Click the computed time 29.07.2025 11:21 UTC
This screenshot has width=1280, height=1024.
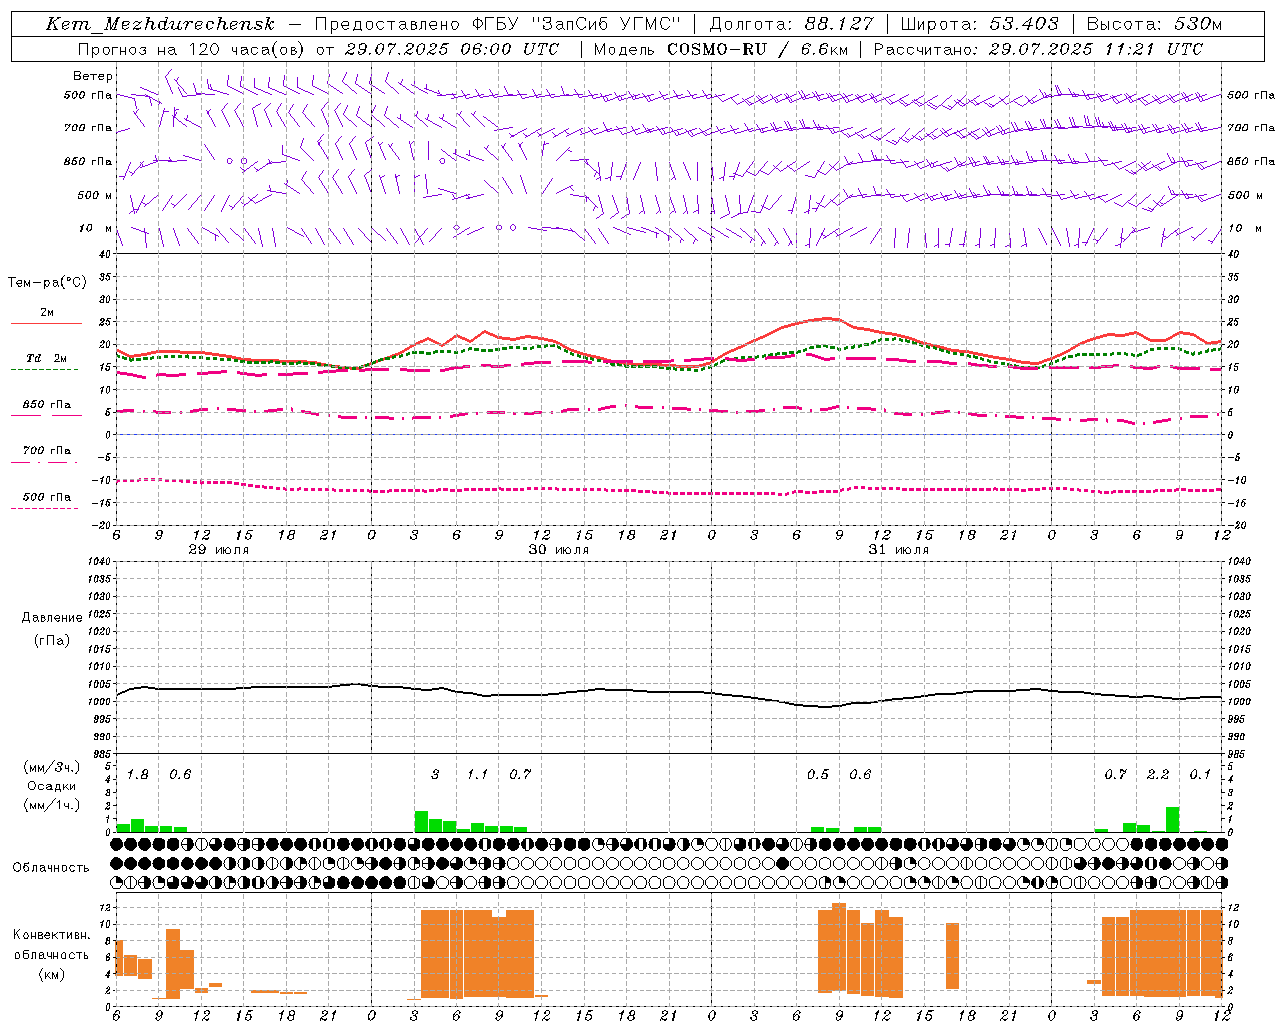pos(1096,49)
